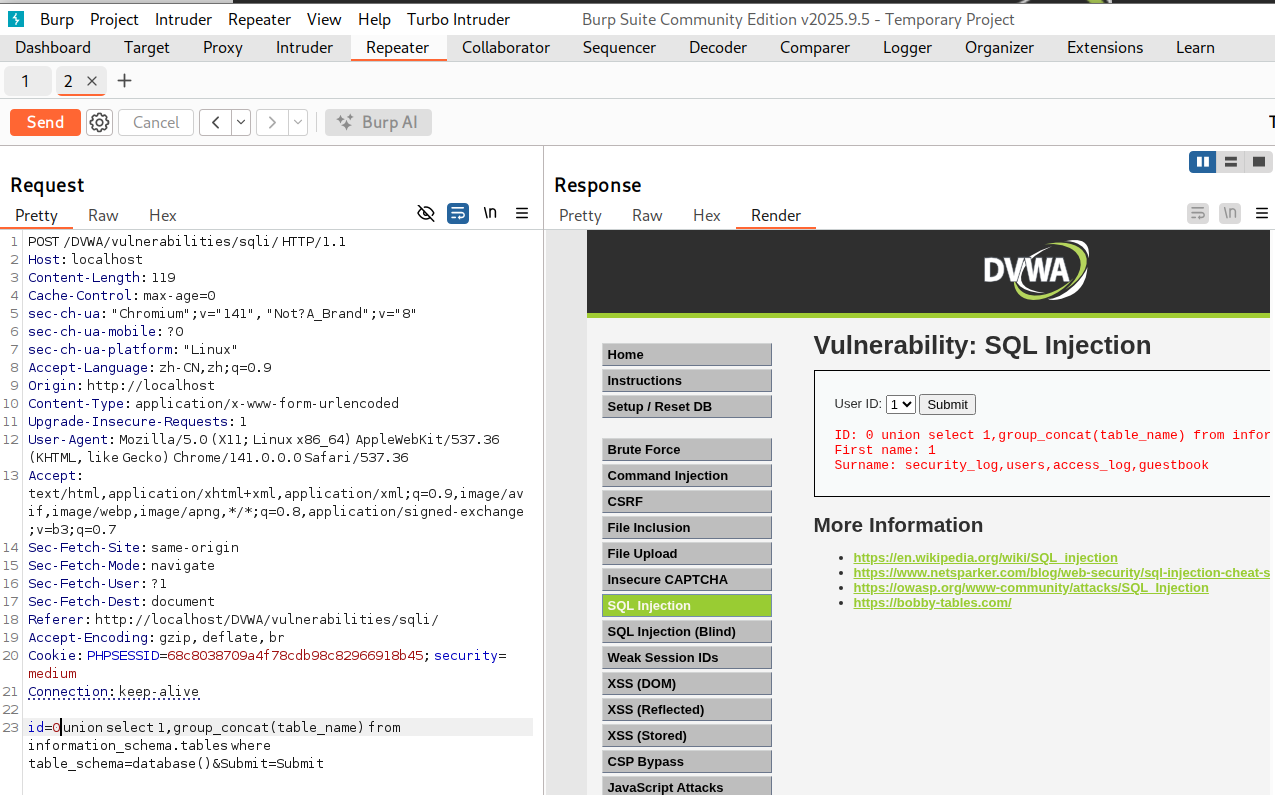Switch Response view to Raw

(647, 215)
